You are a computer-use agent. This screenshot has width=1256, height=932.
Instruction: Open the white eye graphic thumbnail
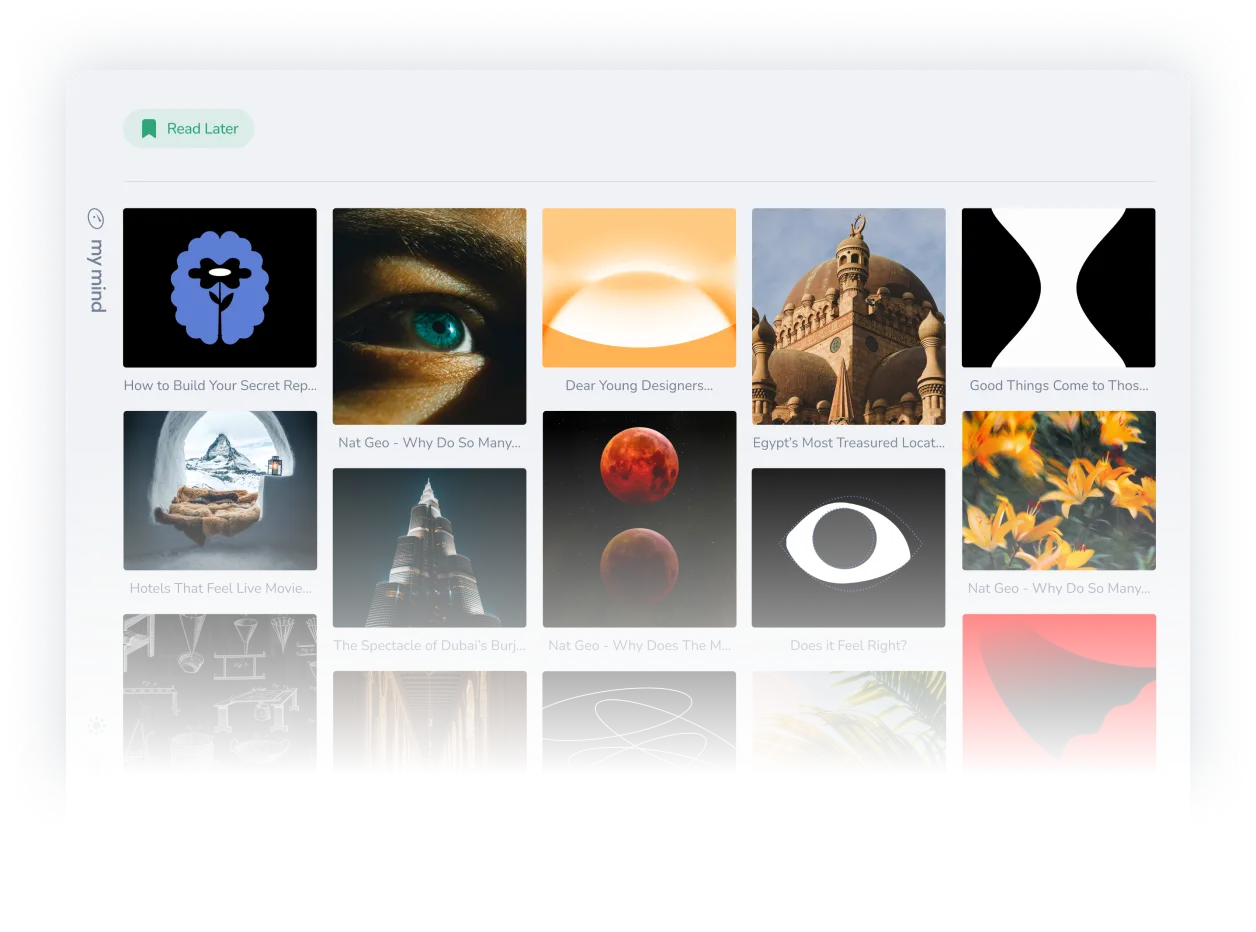click(x=849, y=548)
